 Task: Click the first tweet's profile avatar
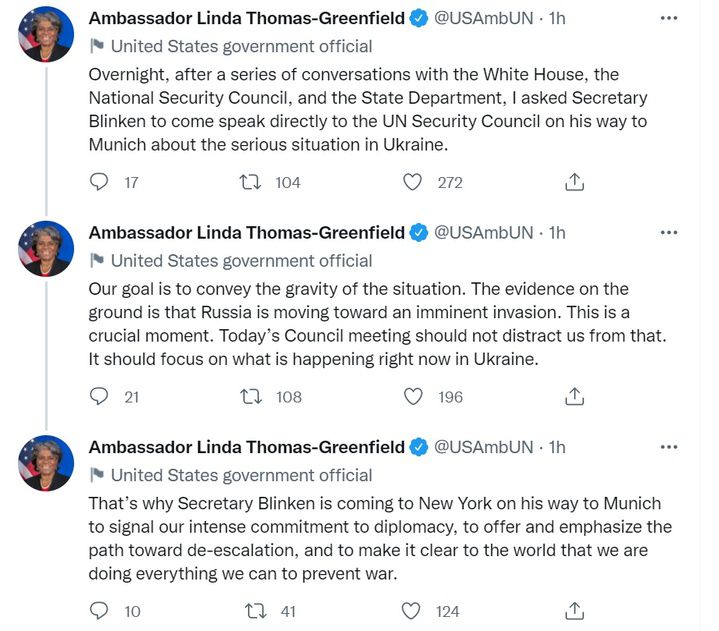pyautogui.click(x=46, y=34)
